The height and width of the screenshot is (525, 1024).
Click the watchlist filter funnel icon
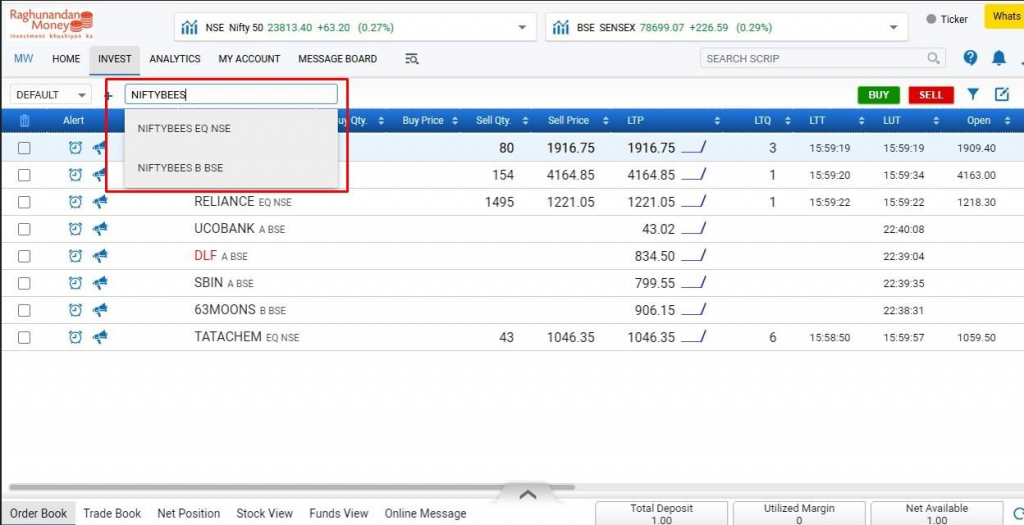[973, 95]
